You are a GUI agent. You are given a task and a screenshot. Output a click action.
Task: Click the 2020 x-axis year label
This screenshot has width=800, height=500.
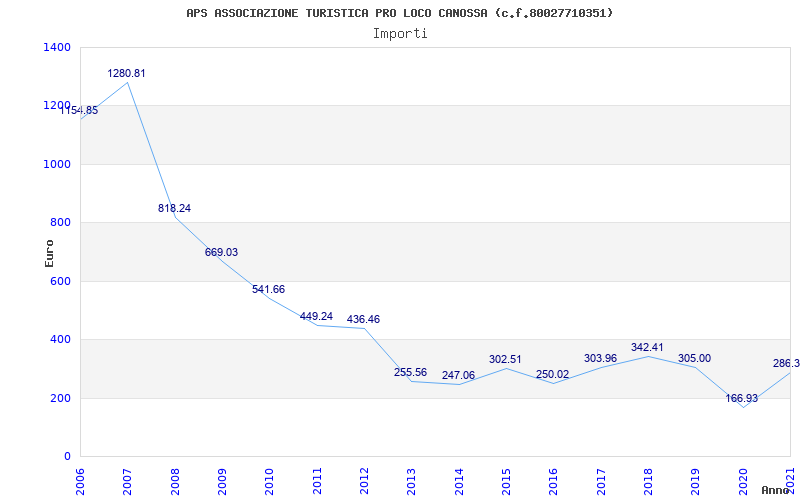click(743, 482)
